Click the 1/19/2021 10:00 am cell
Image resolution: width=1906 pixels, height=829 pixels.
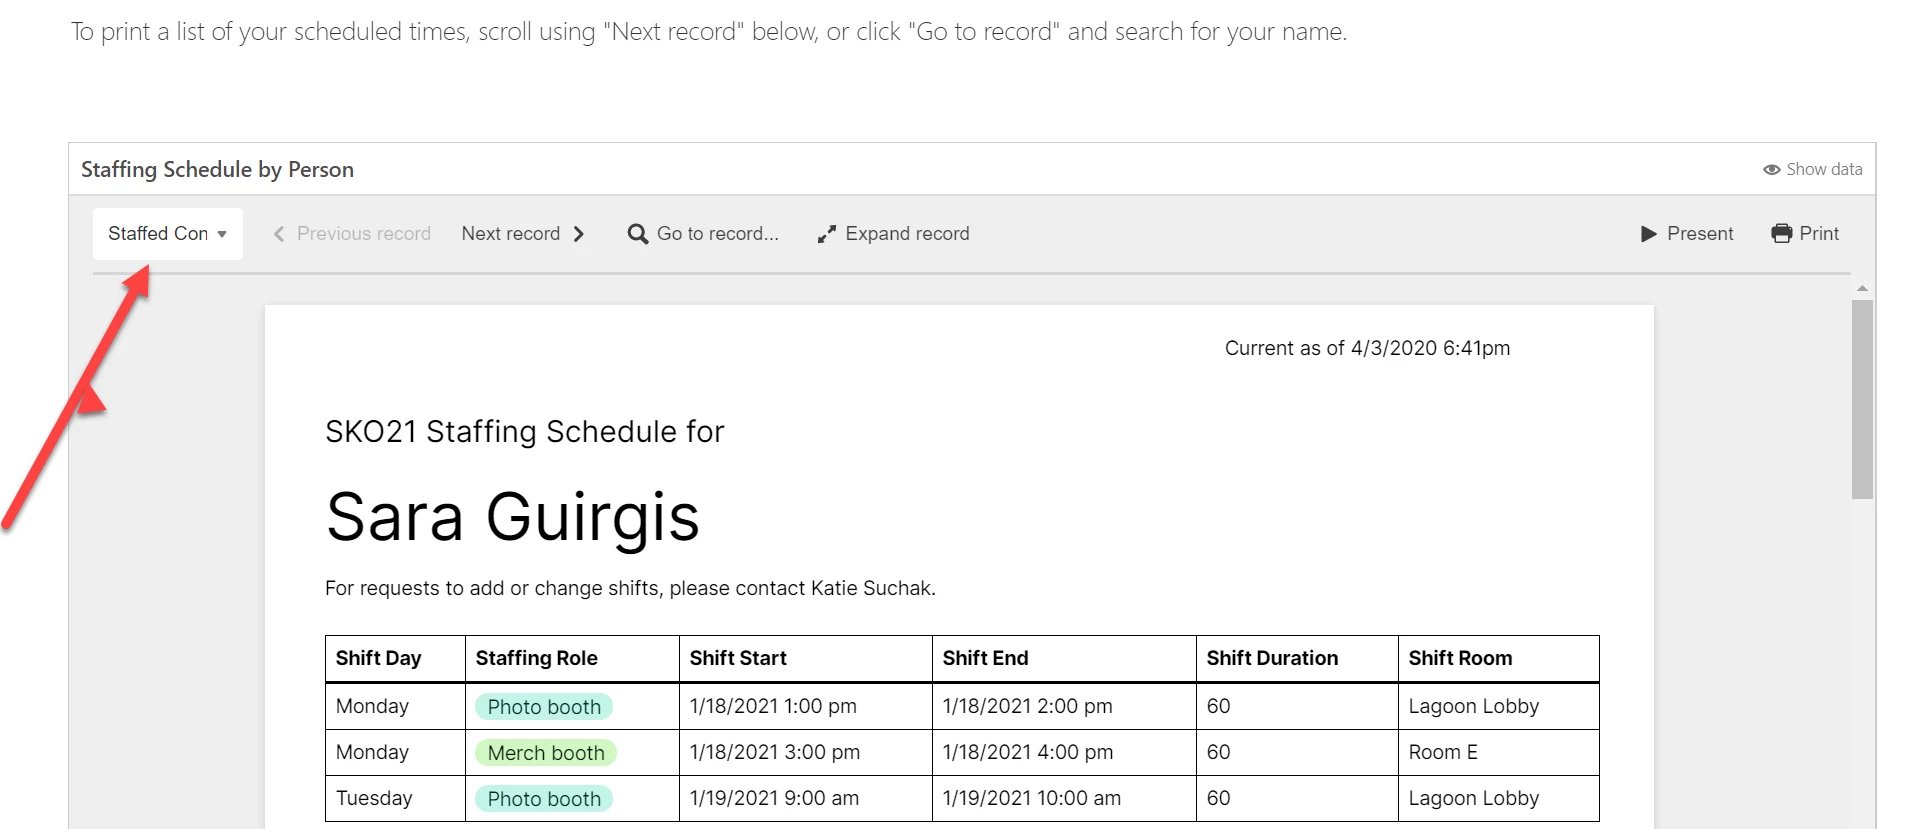click(x=1064, y=799)
